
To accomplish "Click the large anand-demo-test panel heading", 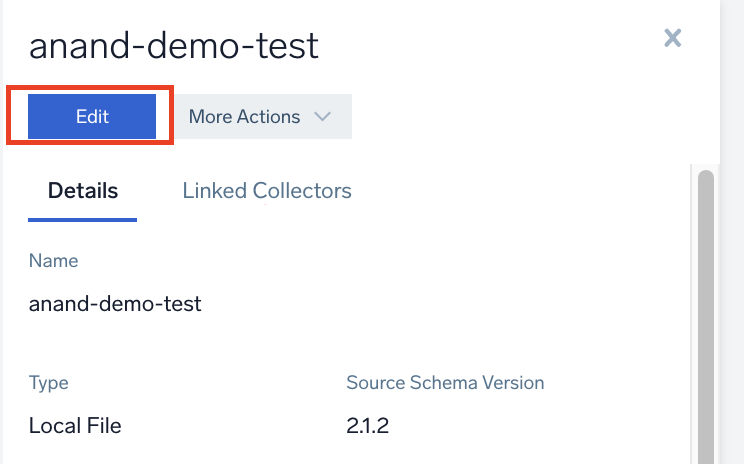I will point(174,45).
